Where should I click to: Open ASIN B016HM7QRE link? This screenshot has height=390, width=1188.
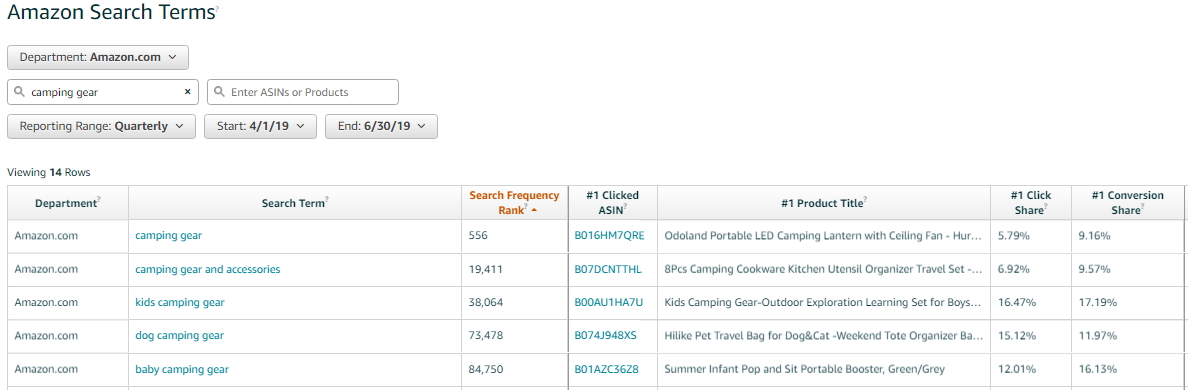[609, 236]
